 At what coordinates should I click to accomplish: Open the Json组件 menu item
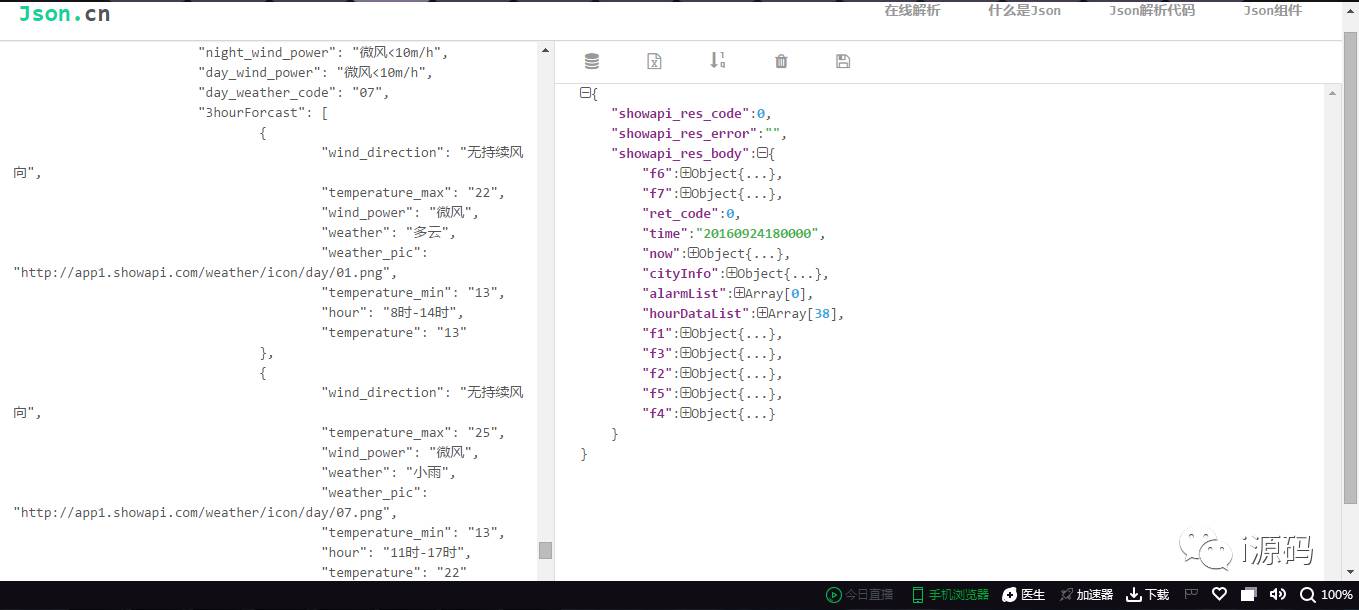1272,10
